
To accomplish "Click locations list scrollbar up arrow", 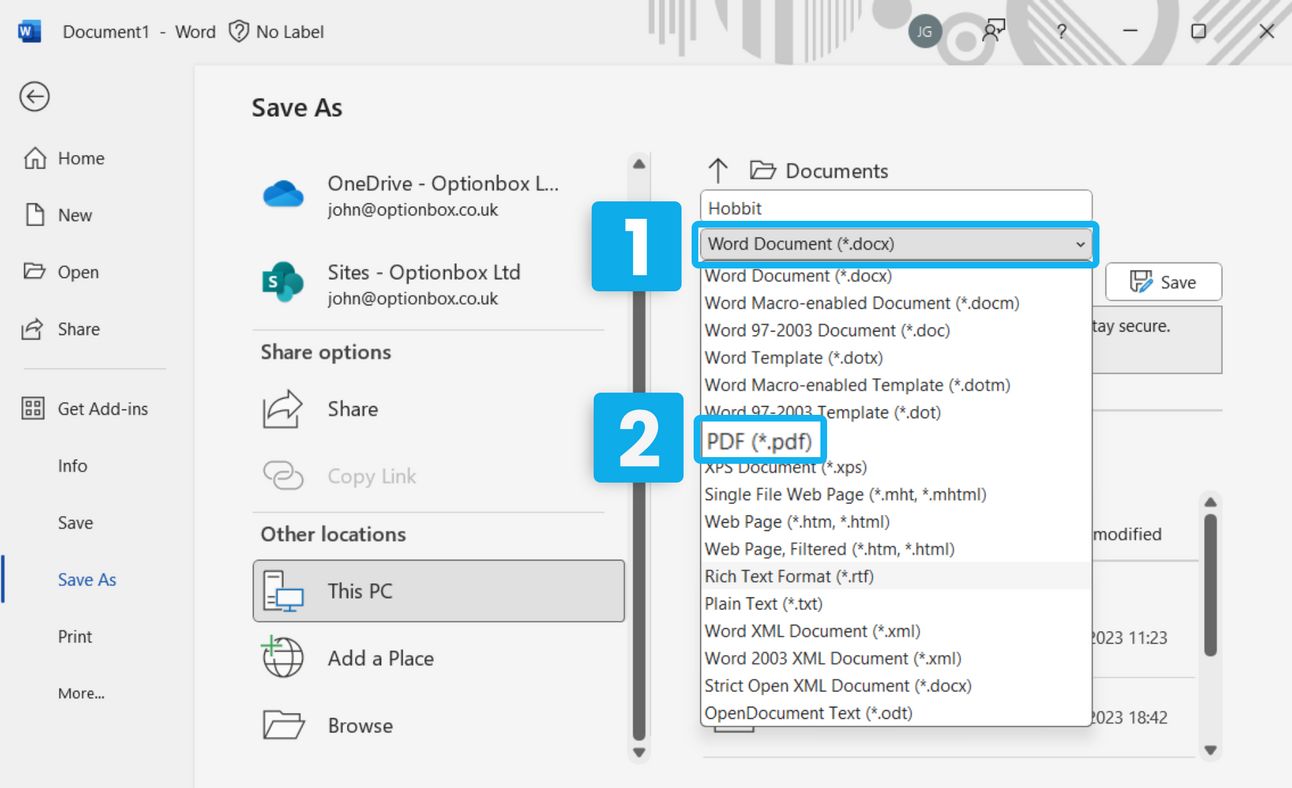I will click(x=640, y=164).
